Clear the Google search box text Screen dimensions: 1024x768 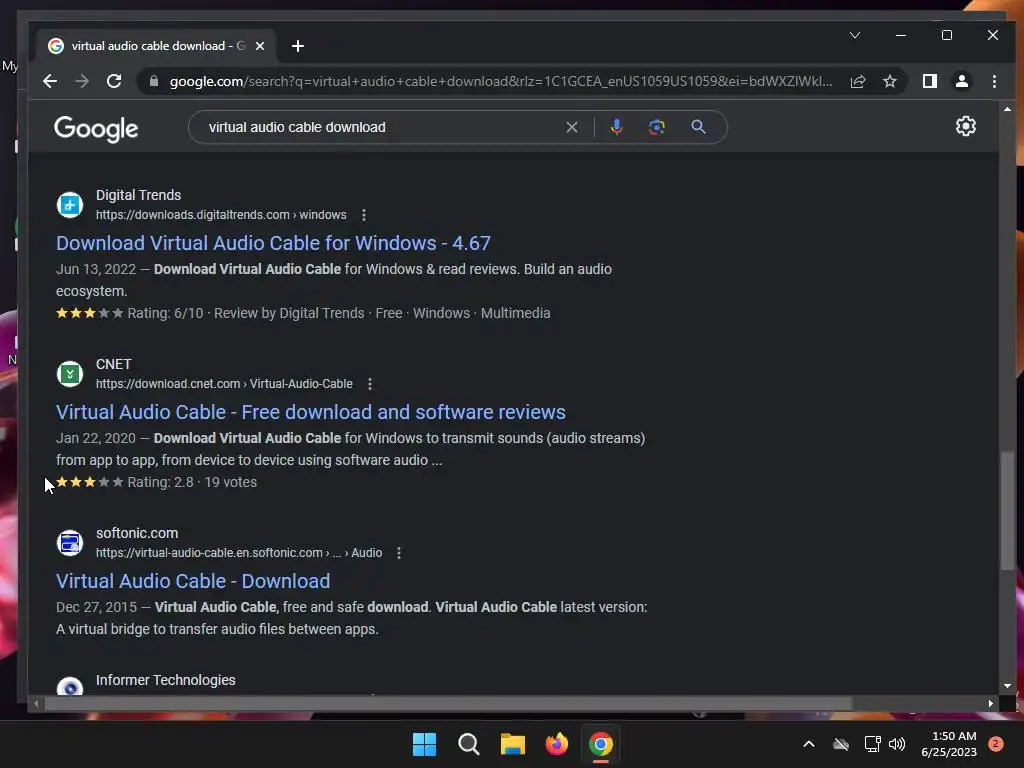click(571, 127)
